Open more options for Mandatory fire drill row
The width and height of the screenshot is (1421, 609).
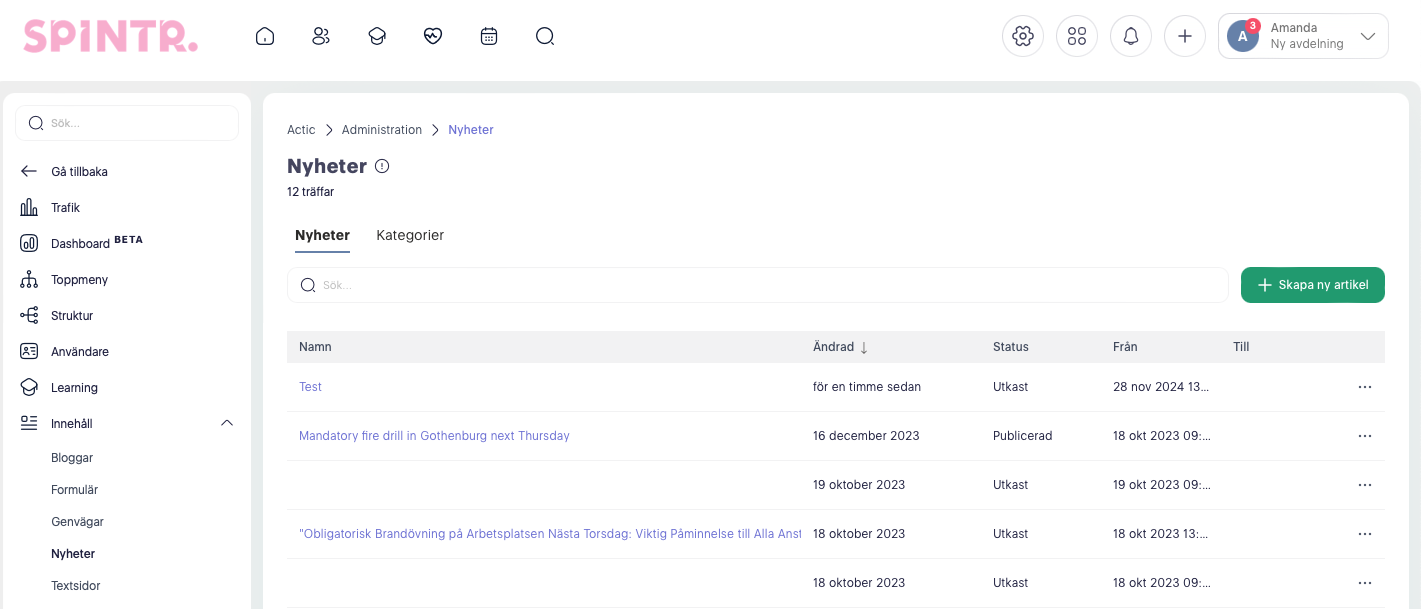point(1365,436)
